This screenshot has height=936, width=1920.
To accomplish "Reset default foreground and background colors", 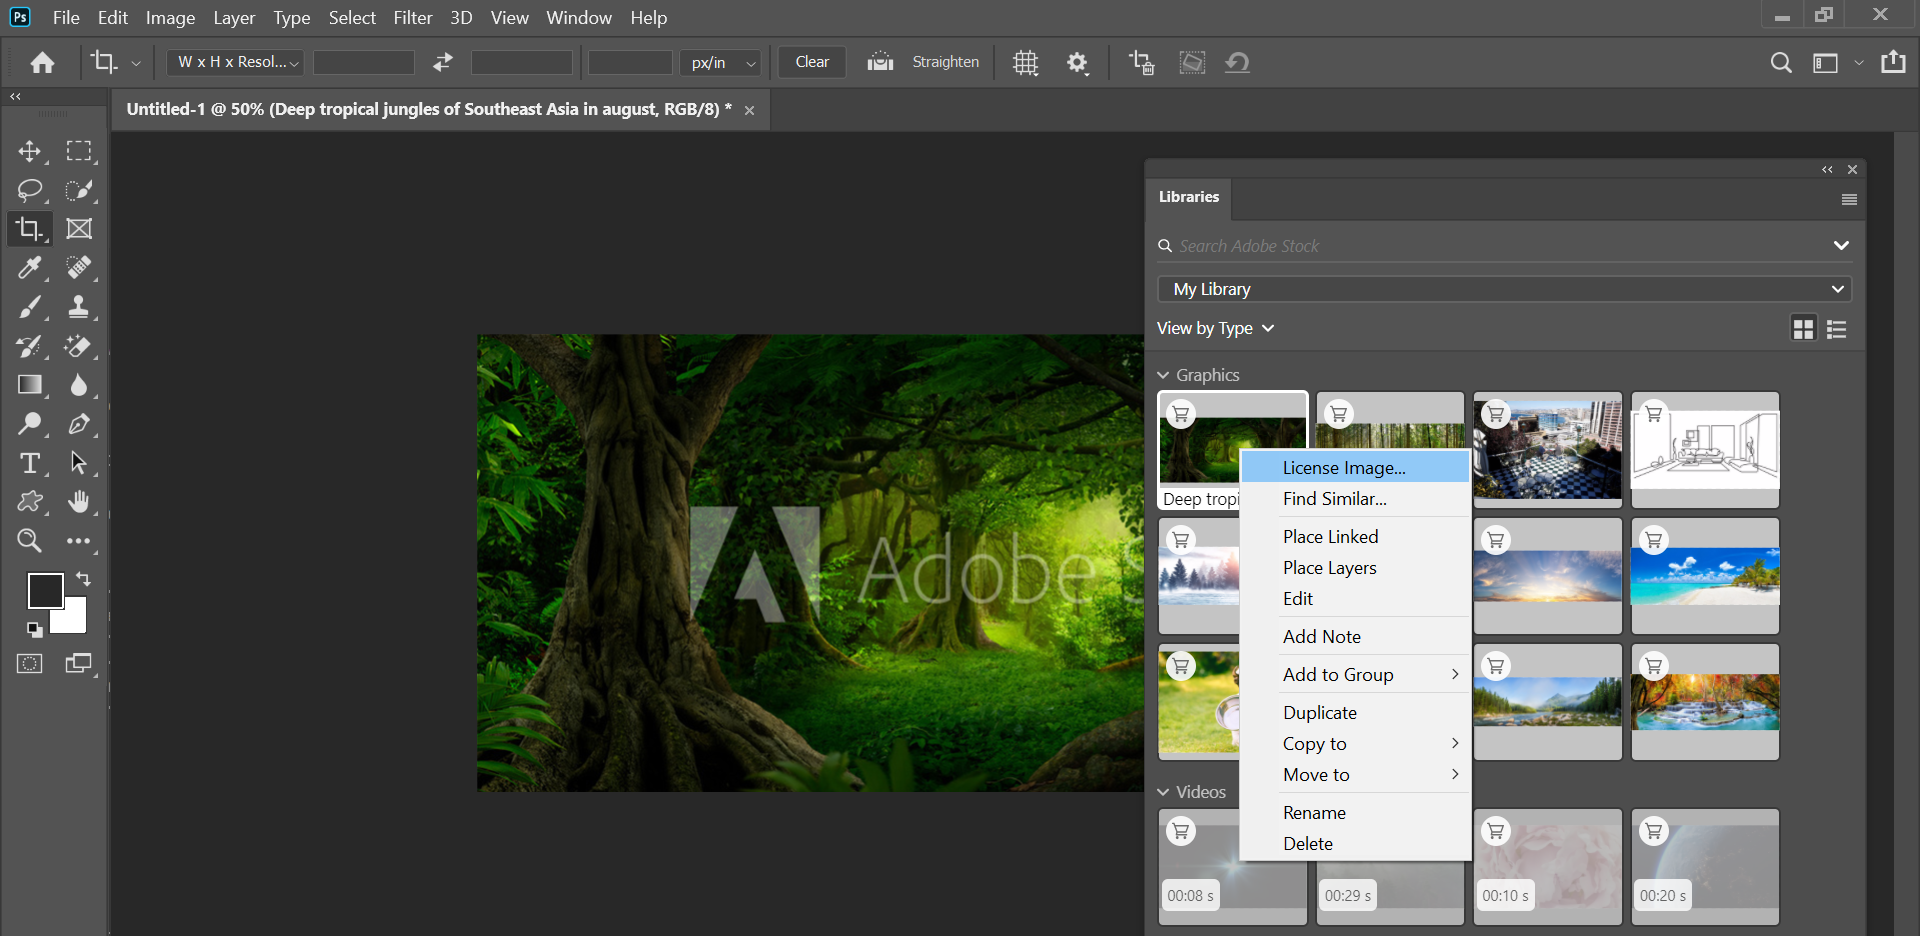I will point(35,630).
